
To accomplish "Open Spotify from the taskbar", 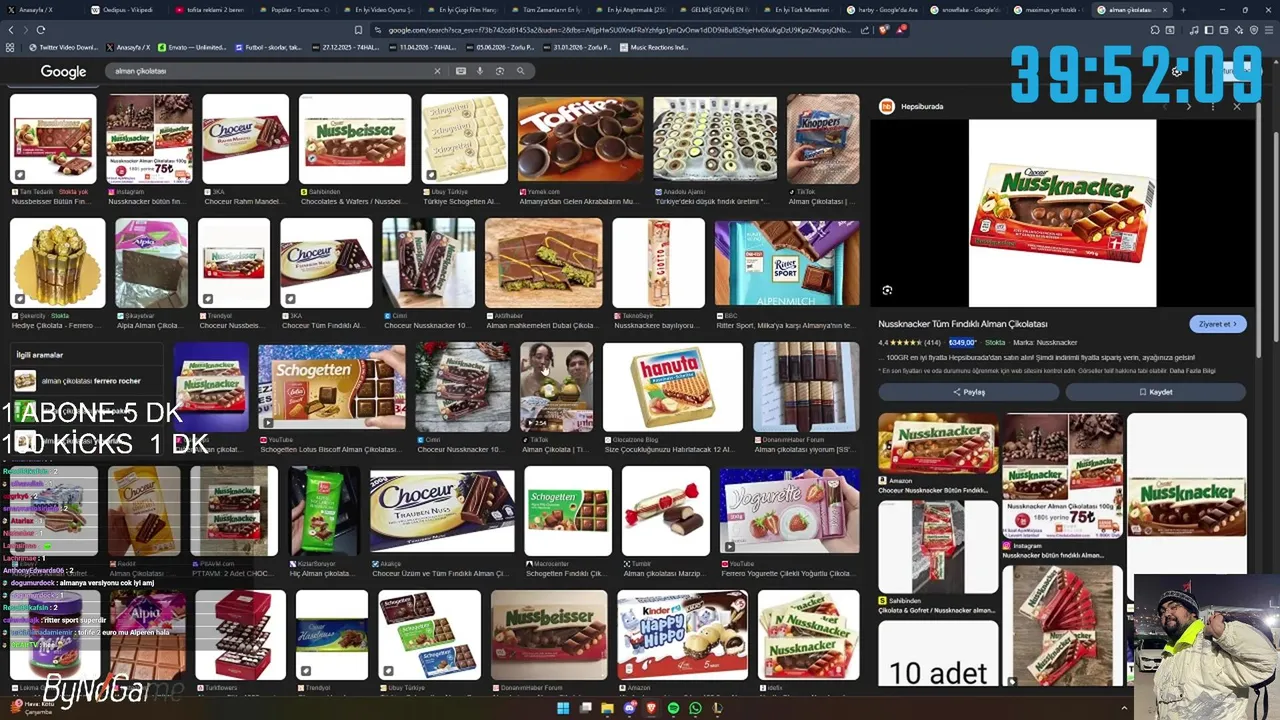I will coord(673,708).
